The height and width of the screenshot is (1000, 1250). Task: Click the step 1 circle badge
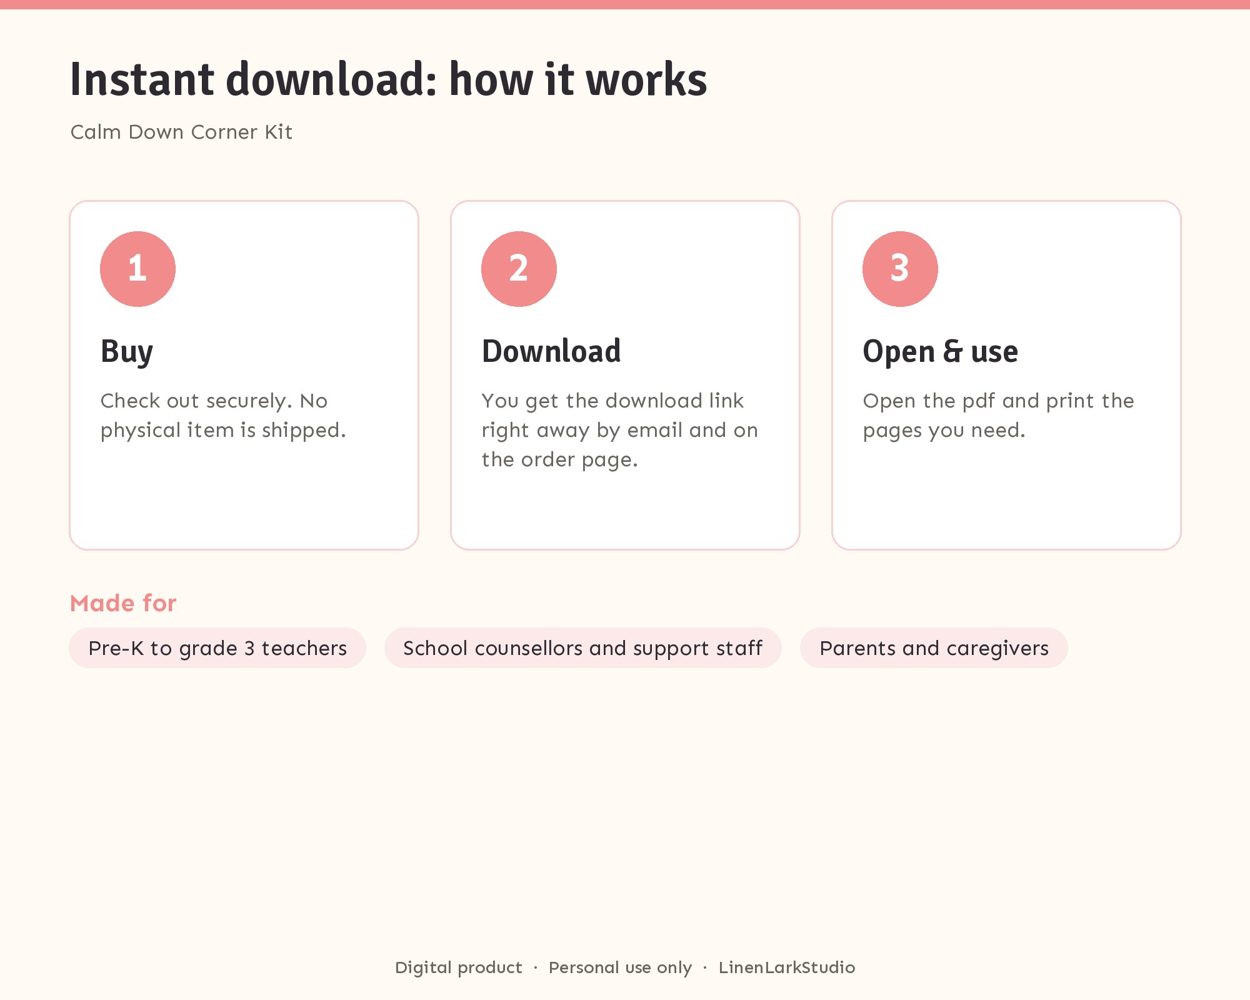tap(138, 269)
